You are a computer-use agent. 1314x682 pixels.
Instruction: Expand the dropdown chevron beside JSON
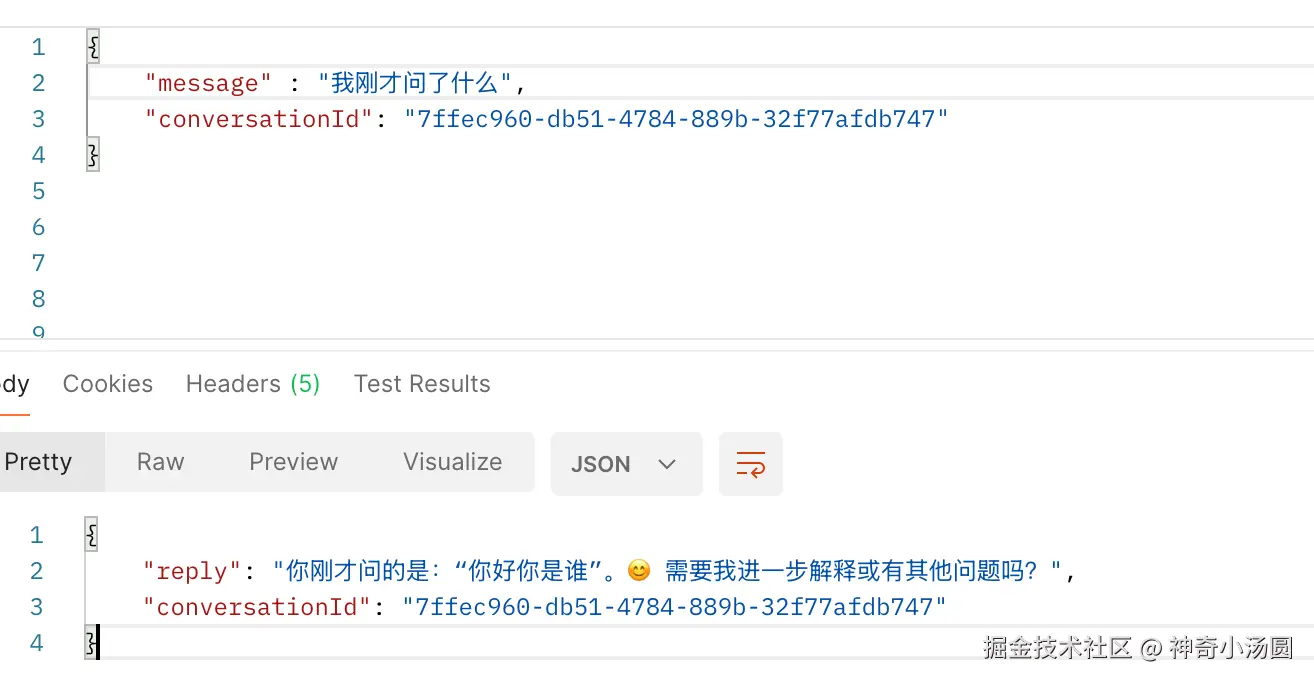[667, 464]
